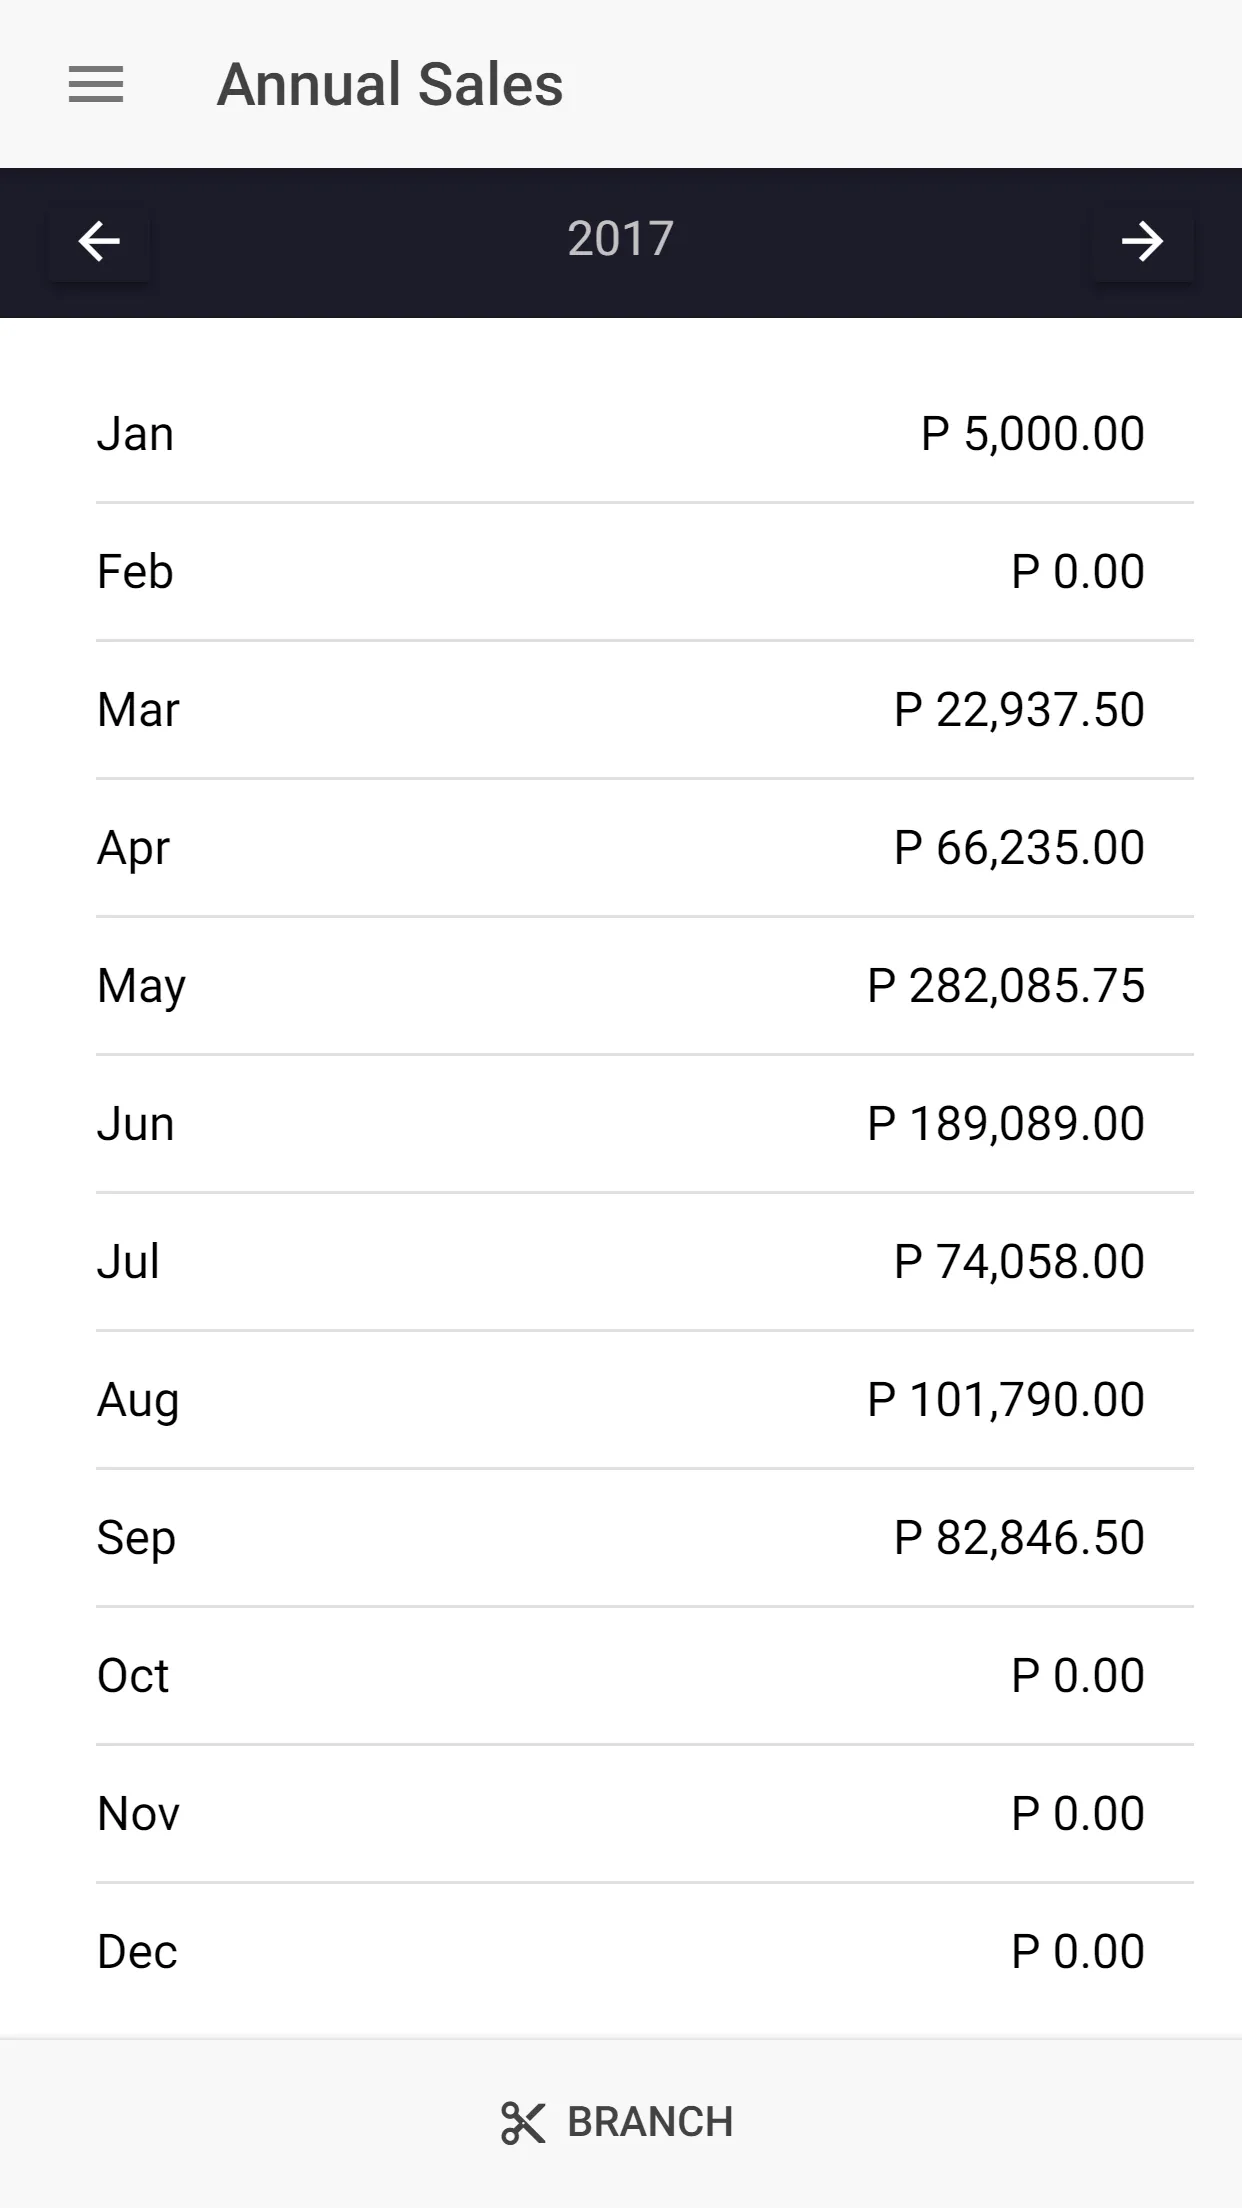Open the Oct sales row
The width and height of the screenshot is (1242, 2208).
[621, 1676]
